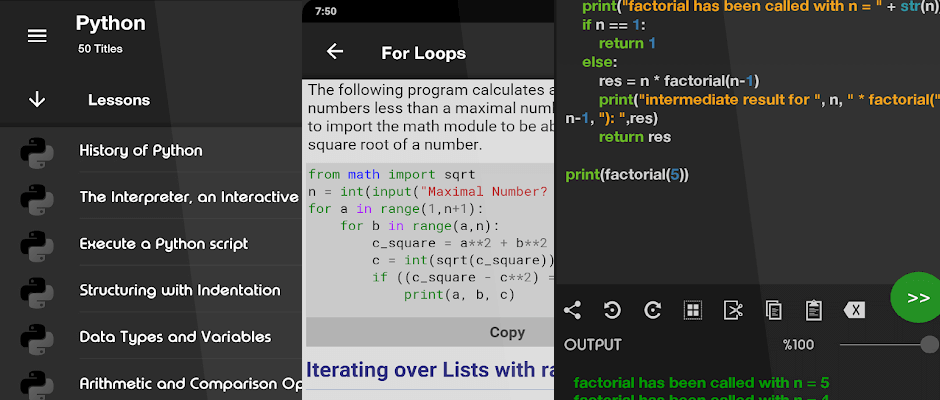Open the hamburger menu beside Python
The width and height of the screenshot is (940, 400).
(x=37, y=36)
